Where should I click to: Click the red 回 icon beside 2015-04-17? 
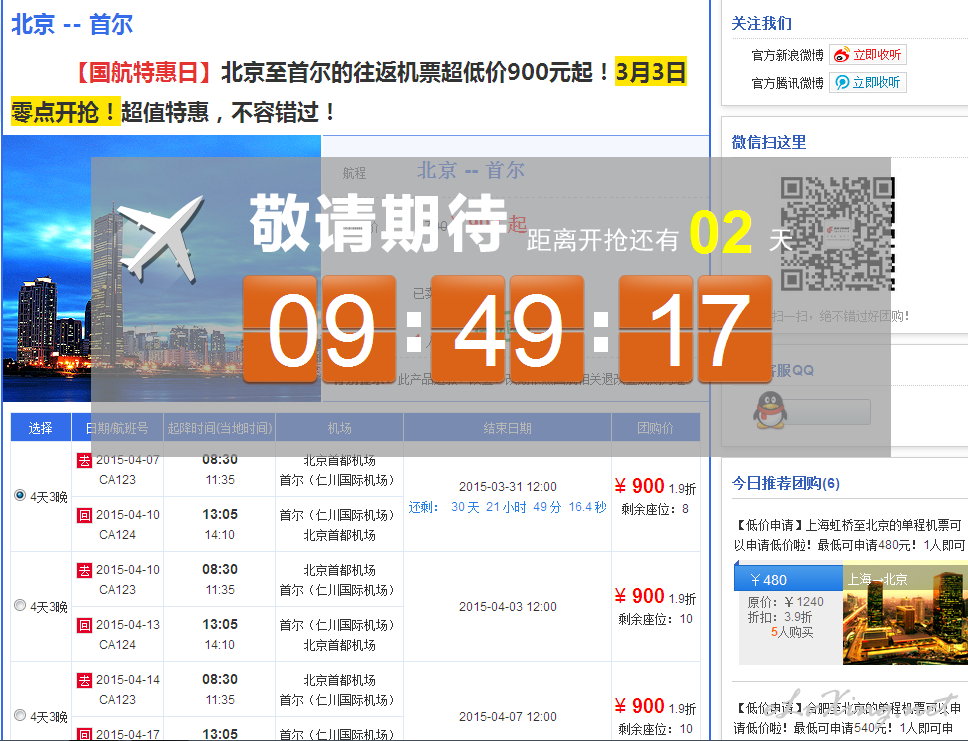pyautogui.click(x=84, y=734)
